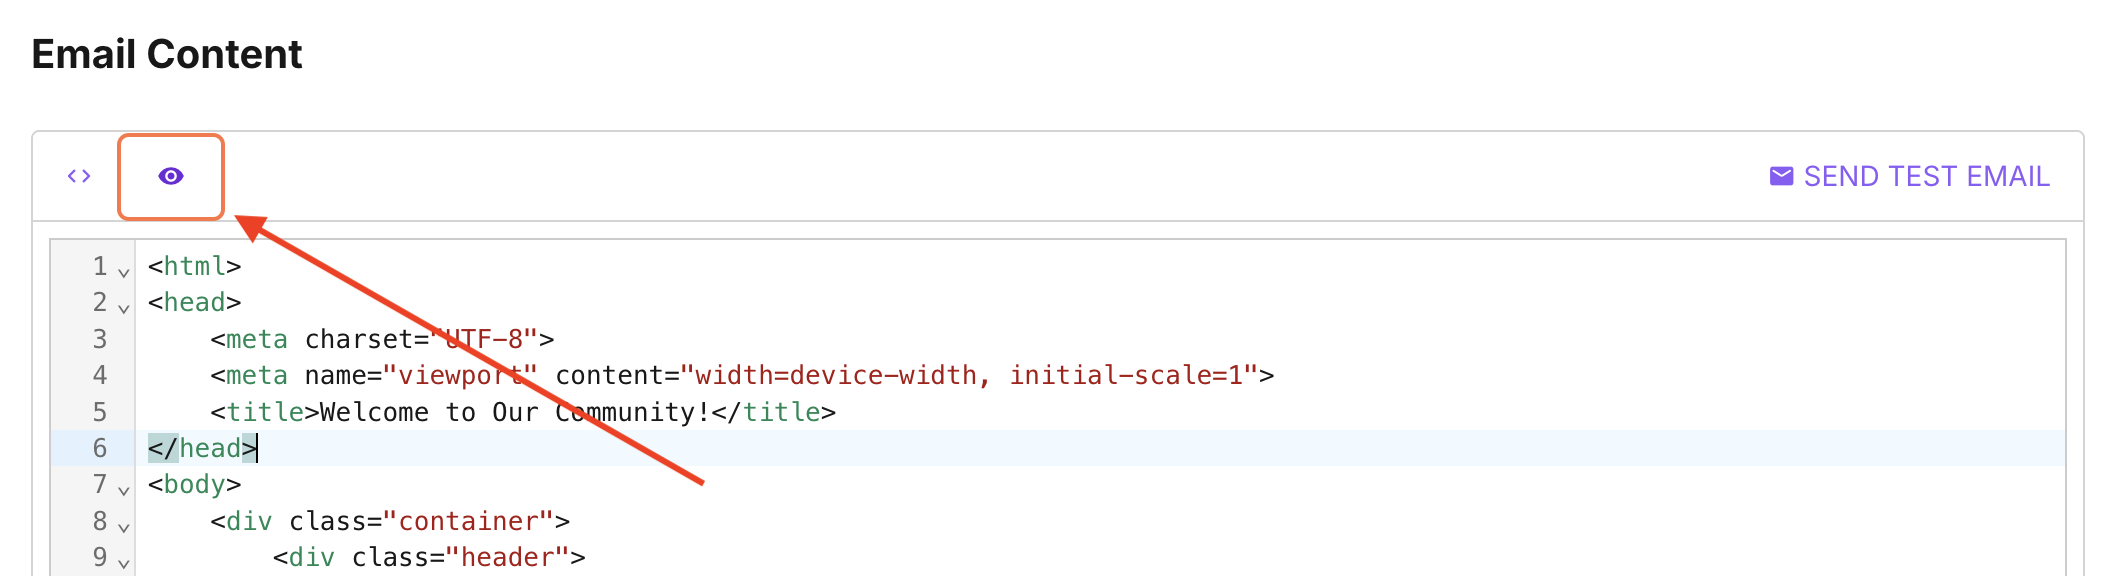This screenshot has width=2106, height=576.
Task: Send a test email
Action: coord(1910,176)
